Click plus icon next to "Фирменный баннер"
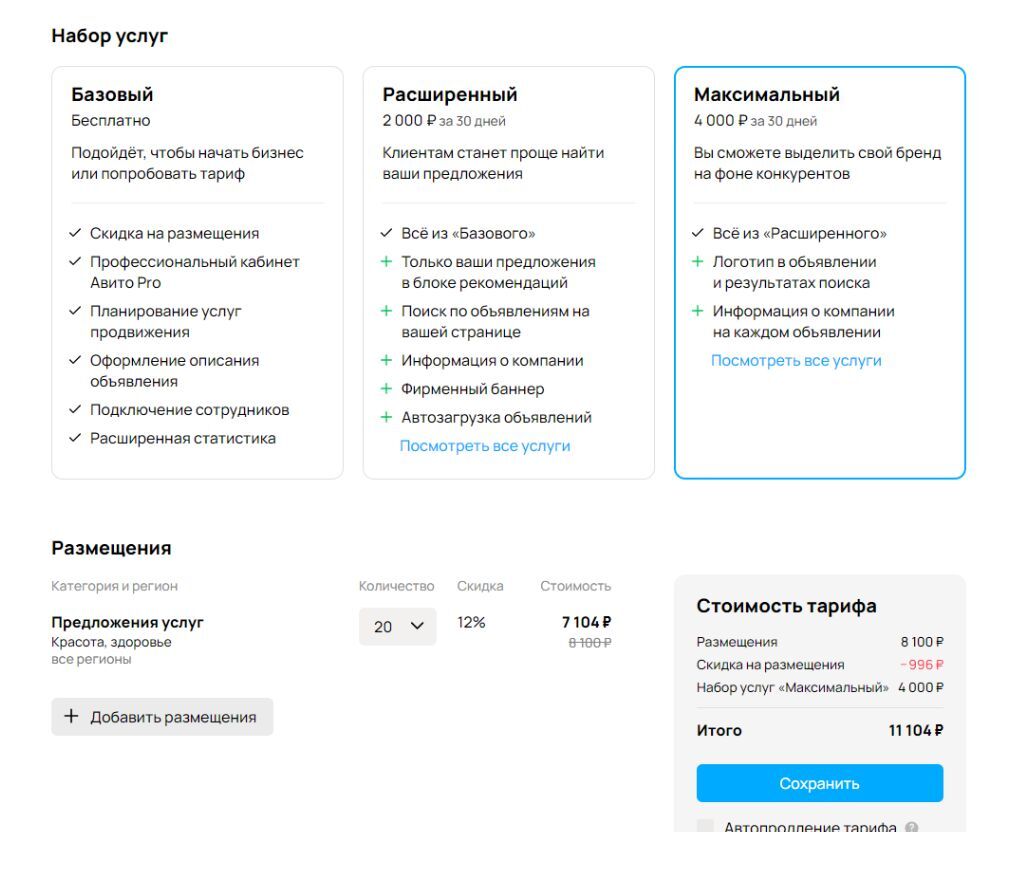 (x=386, y=389)
